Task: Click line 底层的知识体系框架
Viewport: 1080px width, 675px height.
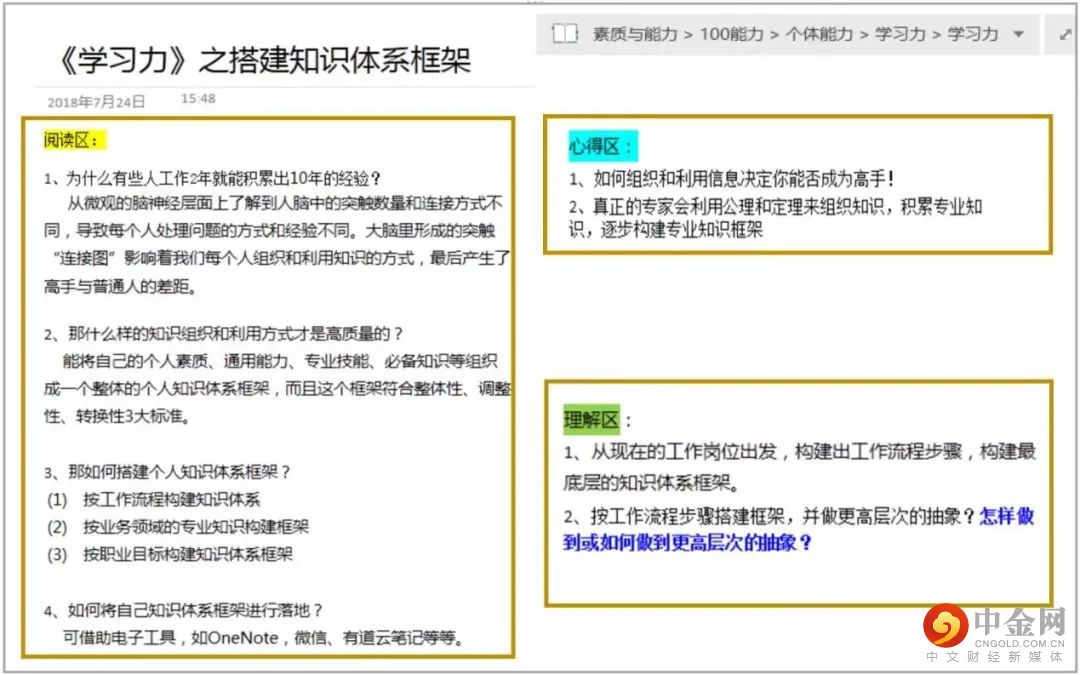Action: coord(651,483)
